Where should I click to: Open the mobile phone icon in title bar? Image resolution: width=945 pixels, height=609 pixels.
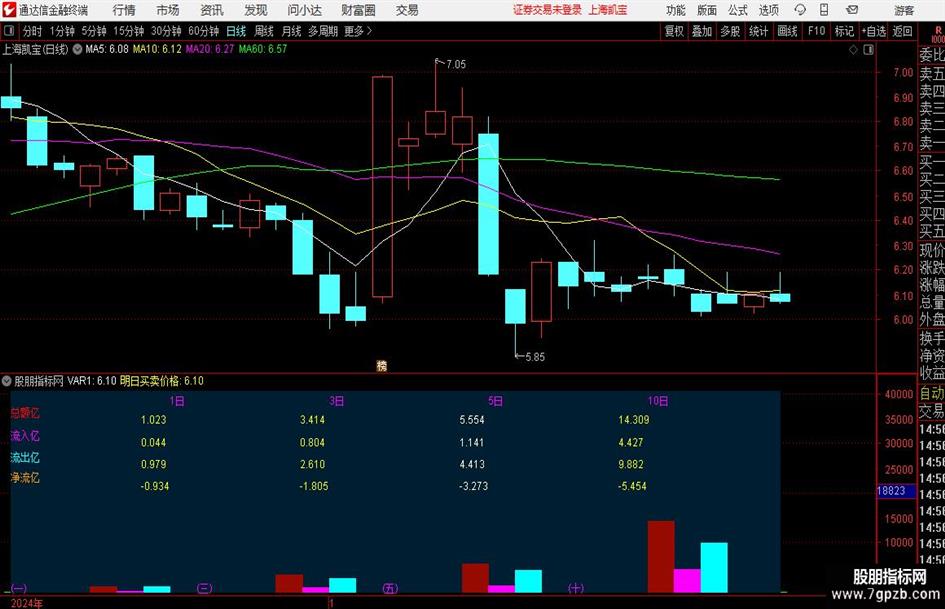(x=824, y=10)
